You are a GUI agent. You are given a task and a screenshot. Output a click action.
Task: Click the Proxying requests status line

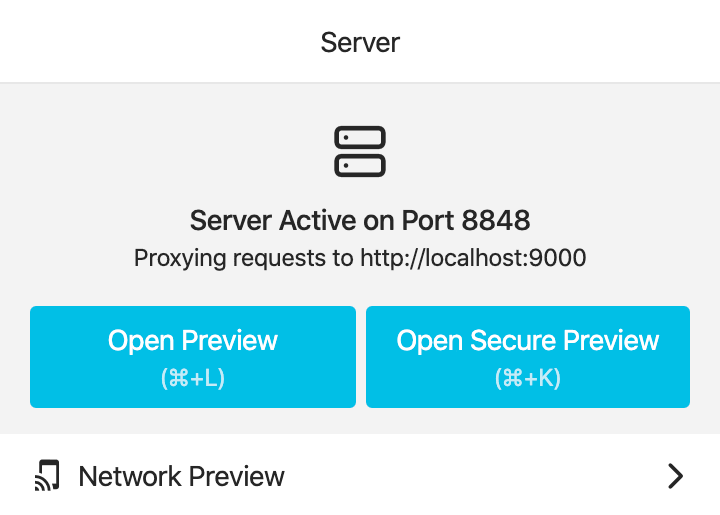point(360,258)
